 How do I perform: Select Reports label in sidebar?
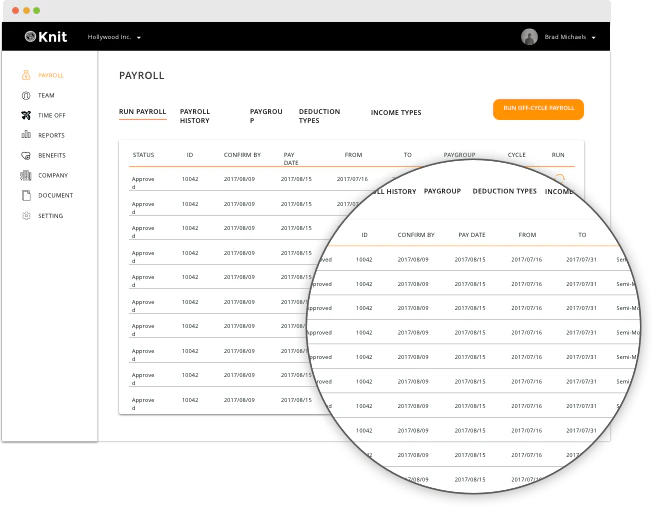tap(52, 135)
